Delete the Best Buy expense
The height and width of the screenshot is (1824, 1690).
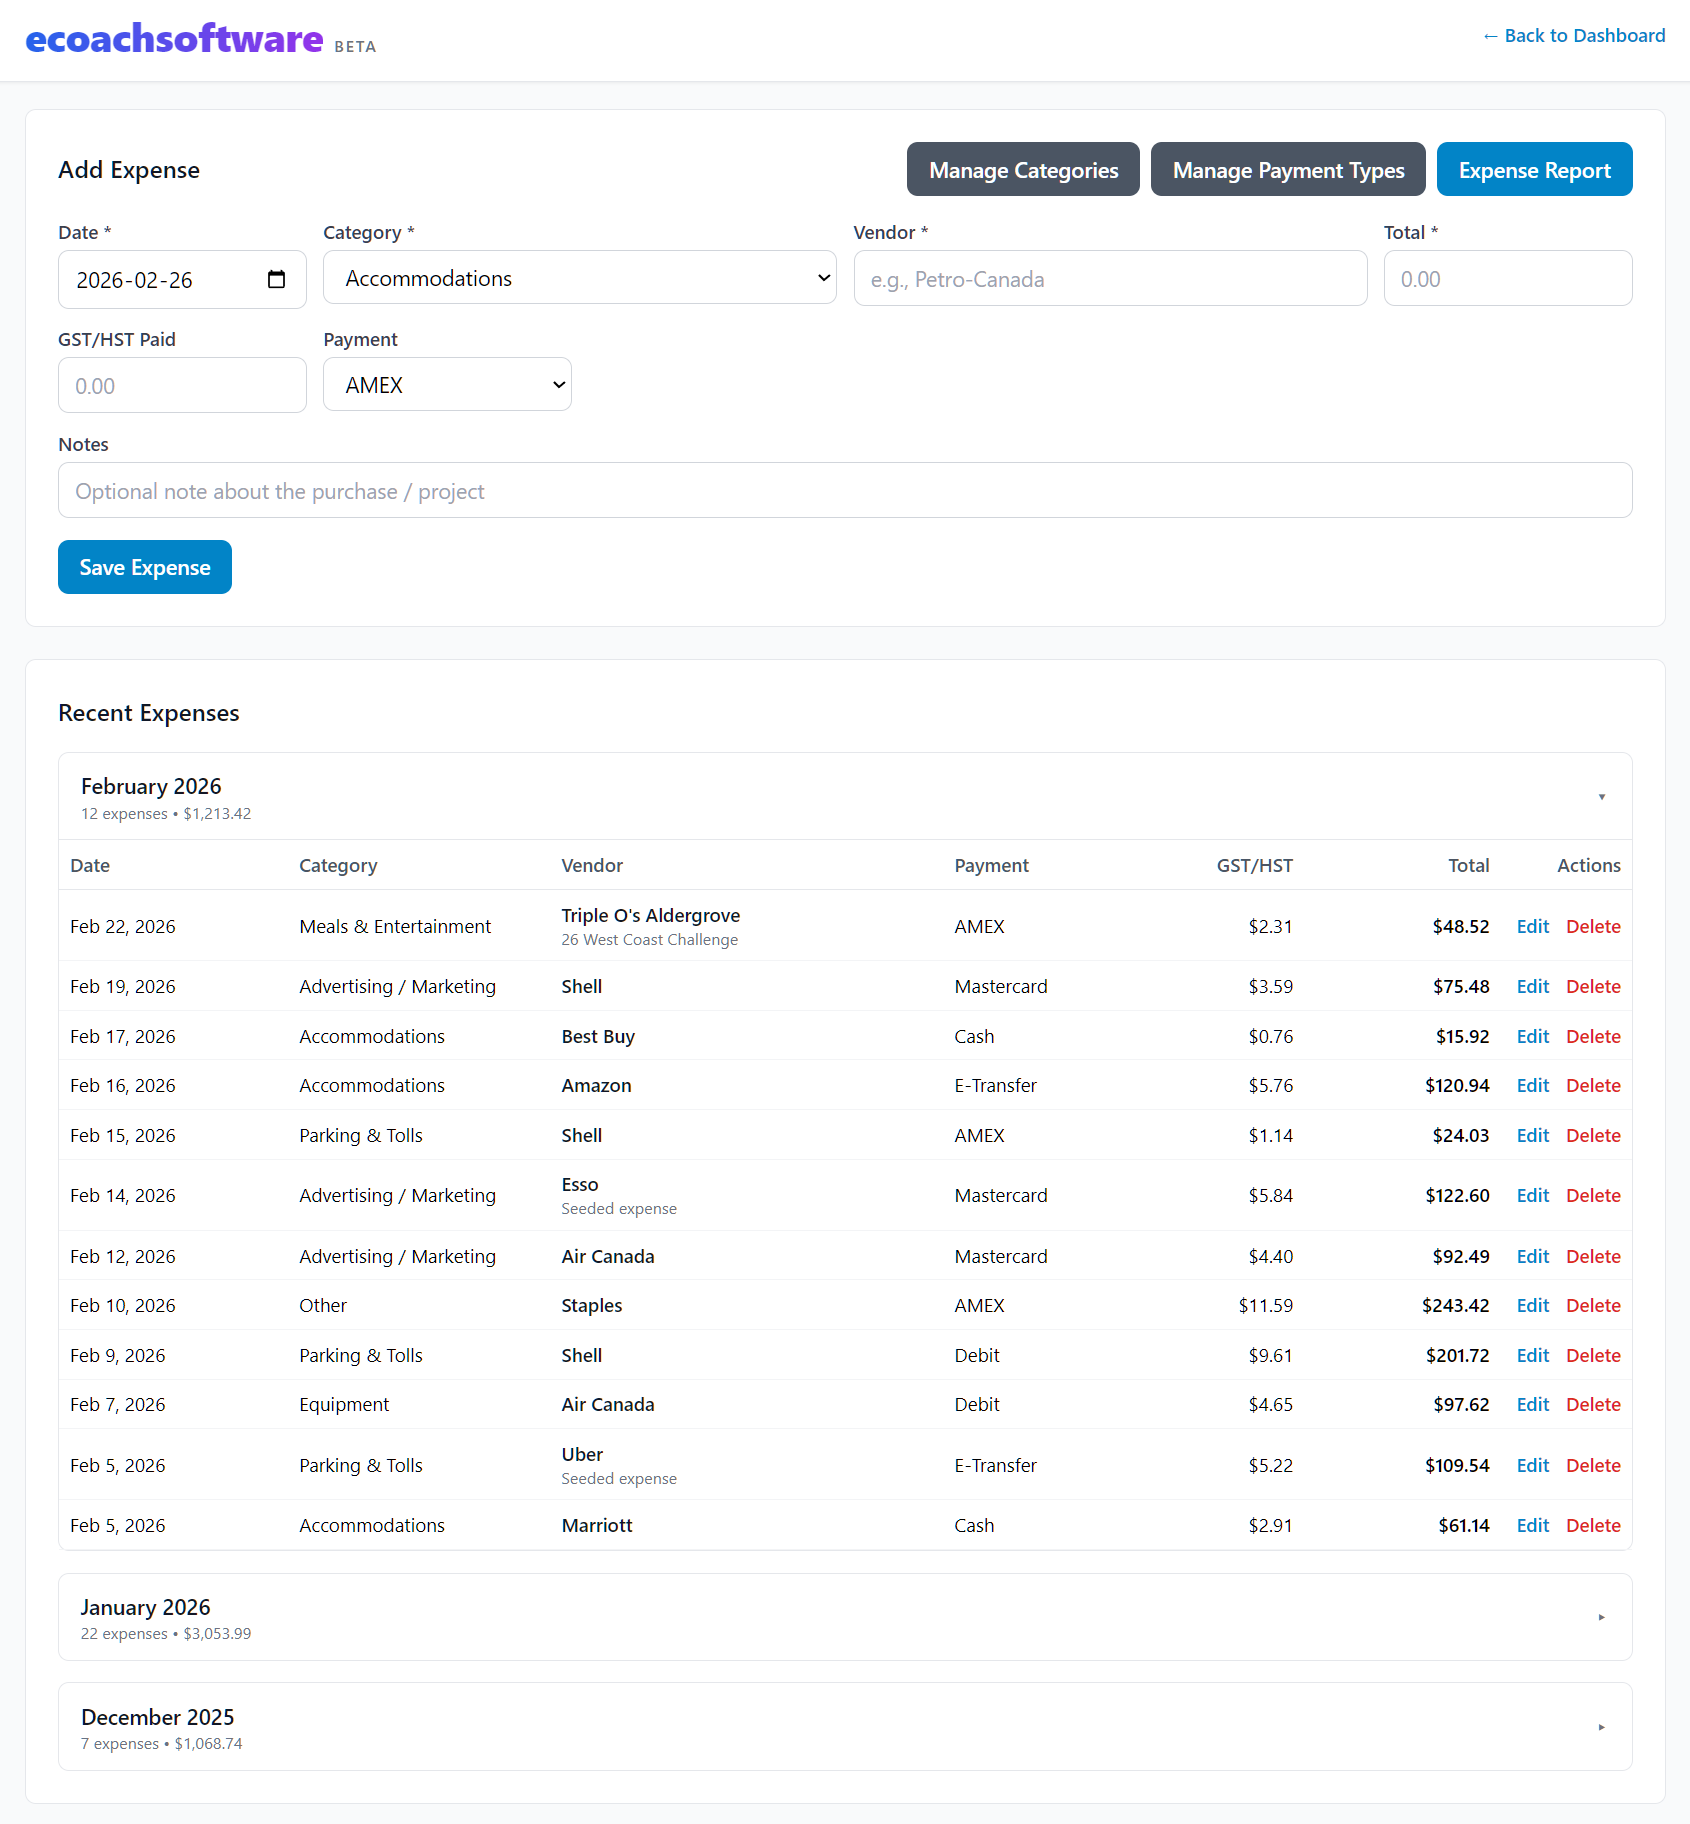tap(1592, 1037)
